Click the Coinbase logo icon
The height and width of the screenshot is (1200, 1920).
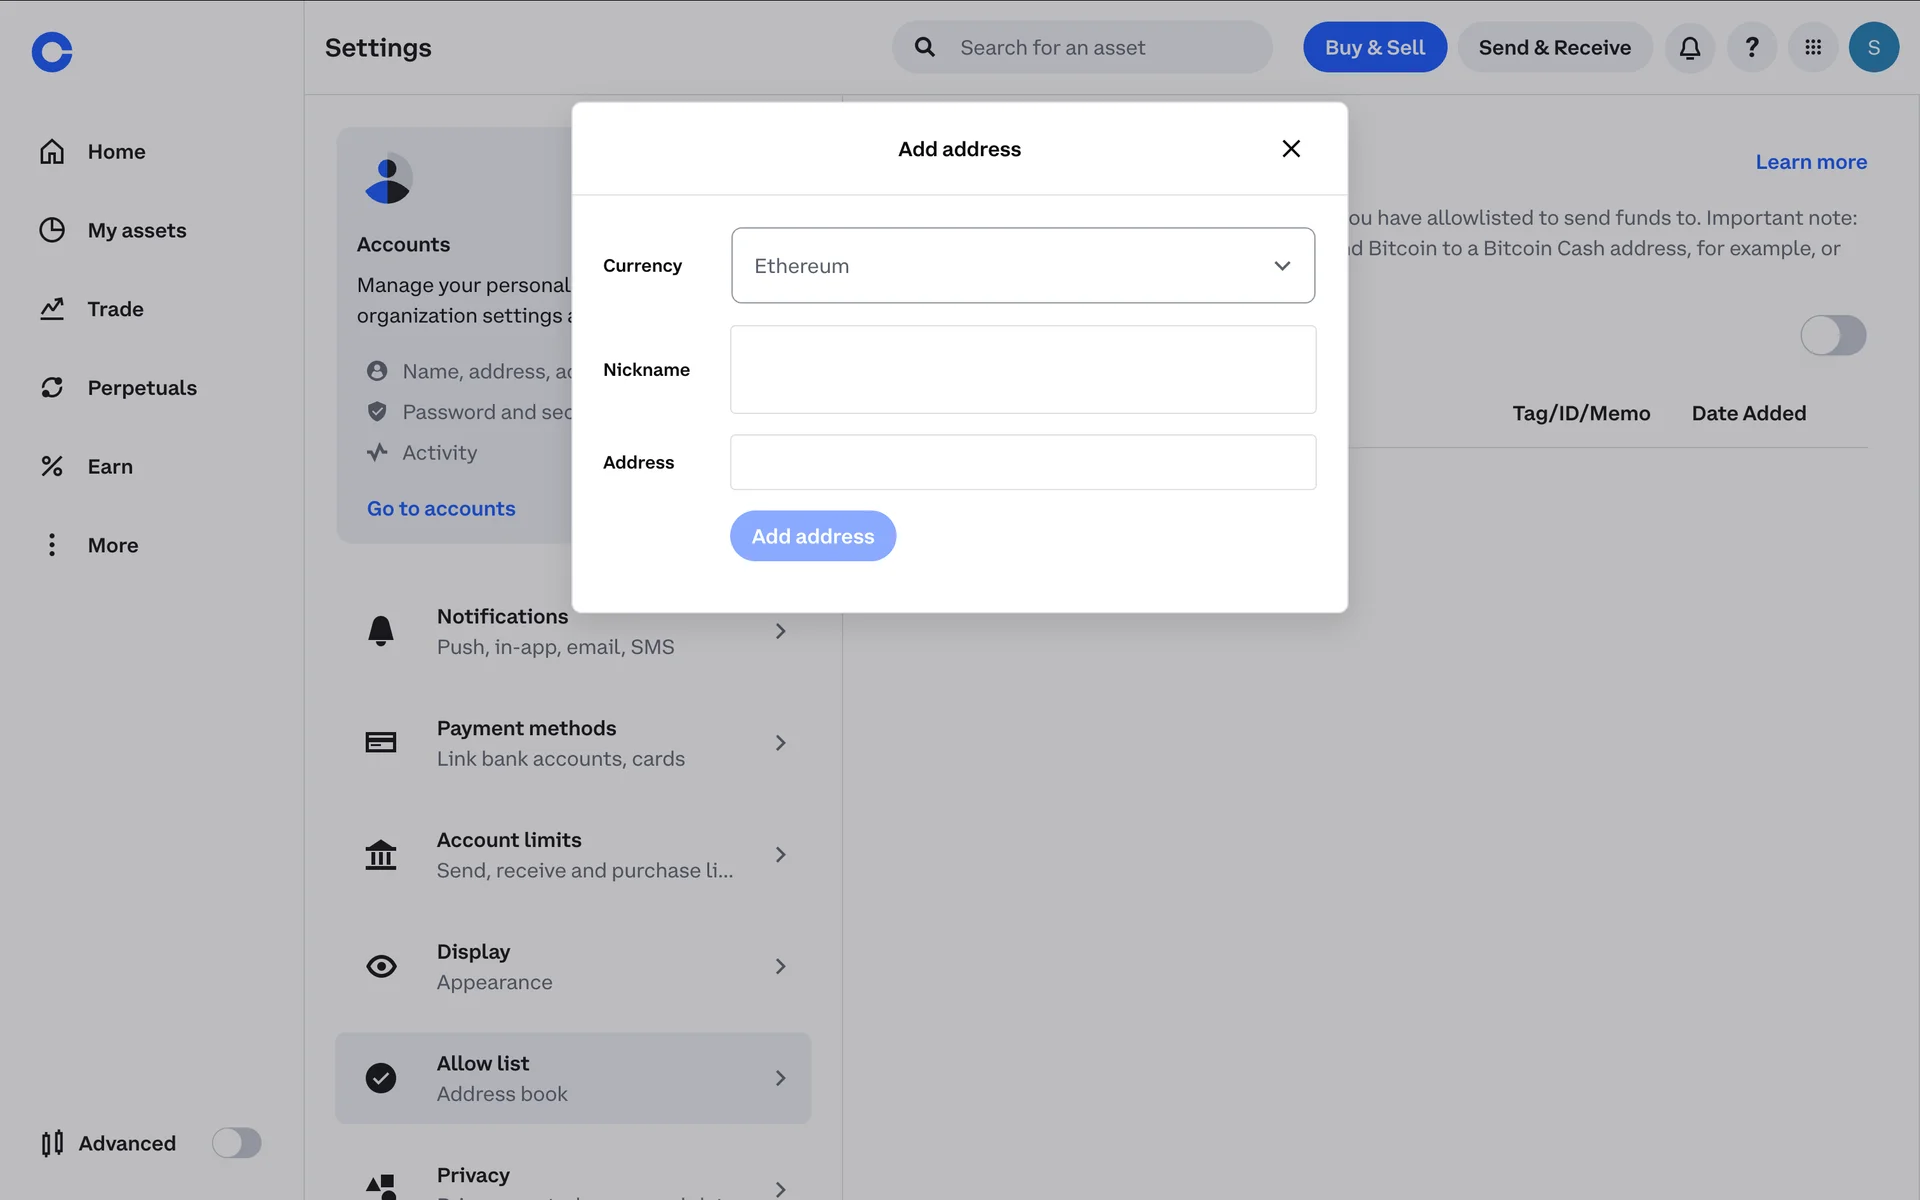[x=52, y=51]
